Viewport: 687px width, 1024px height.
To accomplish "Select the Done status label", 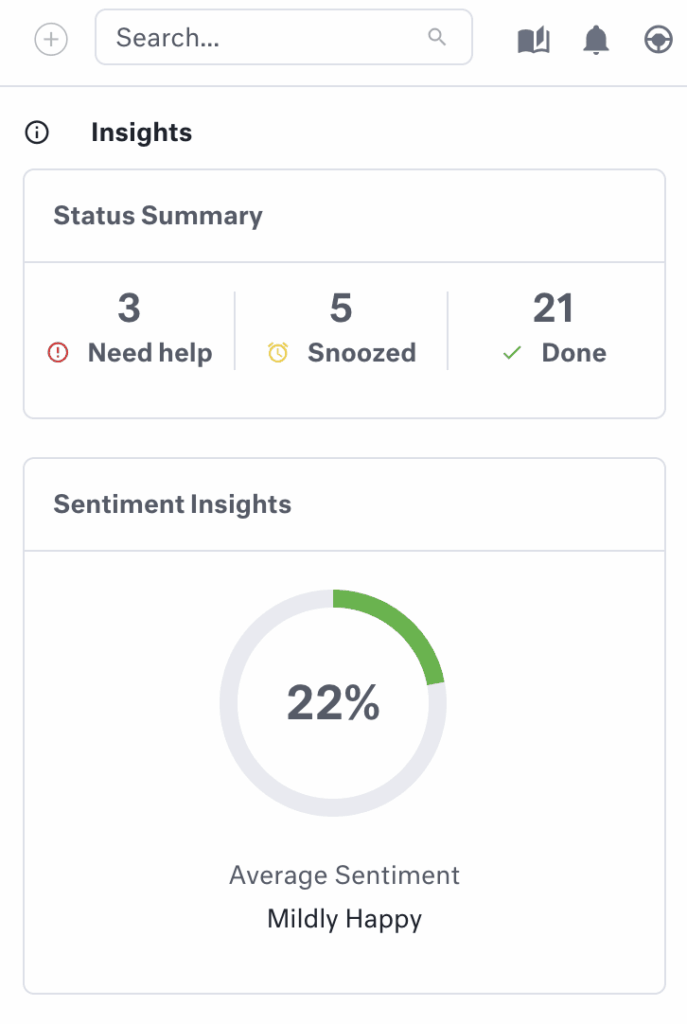I will [x=574, y=353].
